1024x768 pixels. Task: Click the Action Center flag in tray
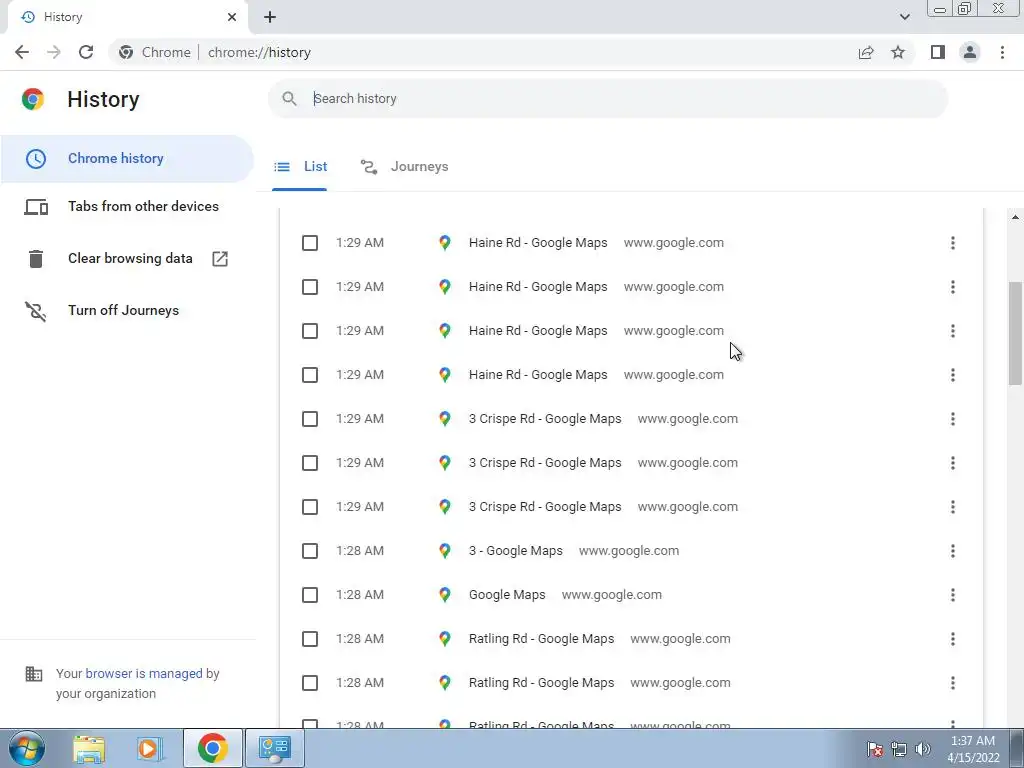[875, 749]
